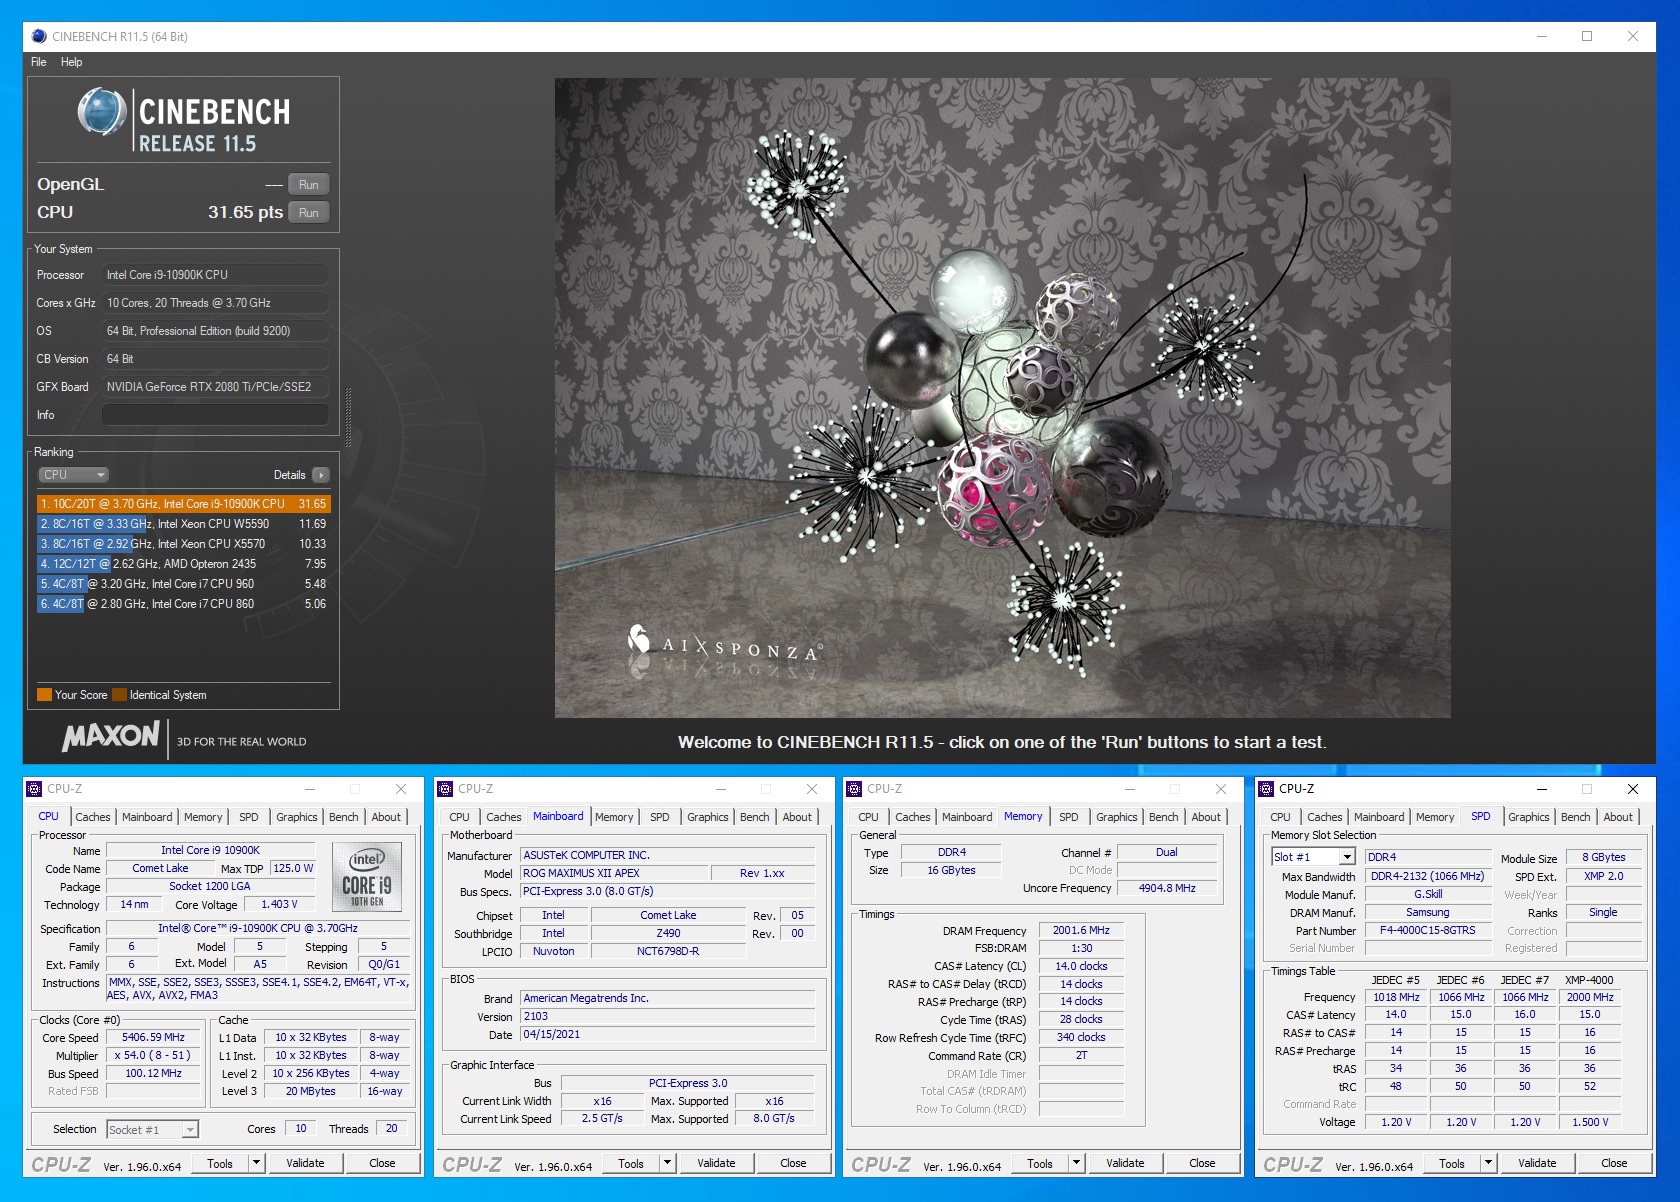Click the Aixsponza render preview image
Viewport: 1680px width, 1202px height.
pyautogui.click(x=1002, y=398)
